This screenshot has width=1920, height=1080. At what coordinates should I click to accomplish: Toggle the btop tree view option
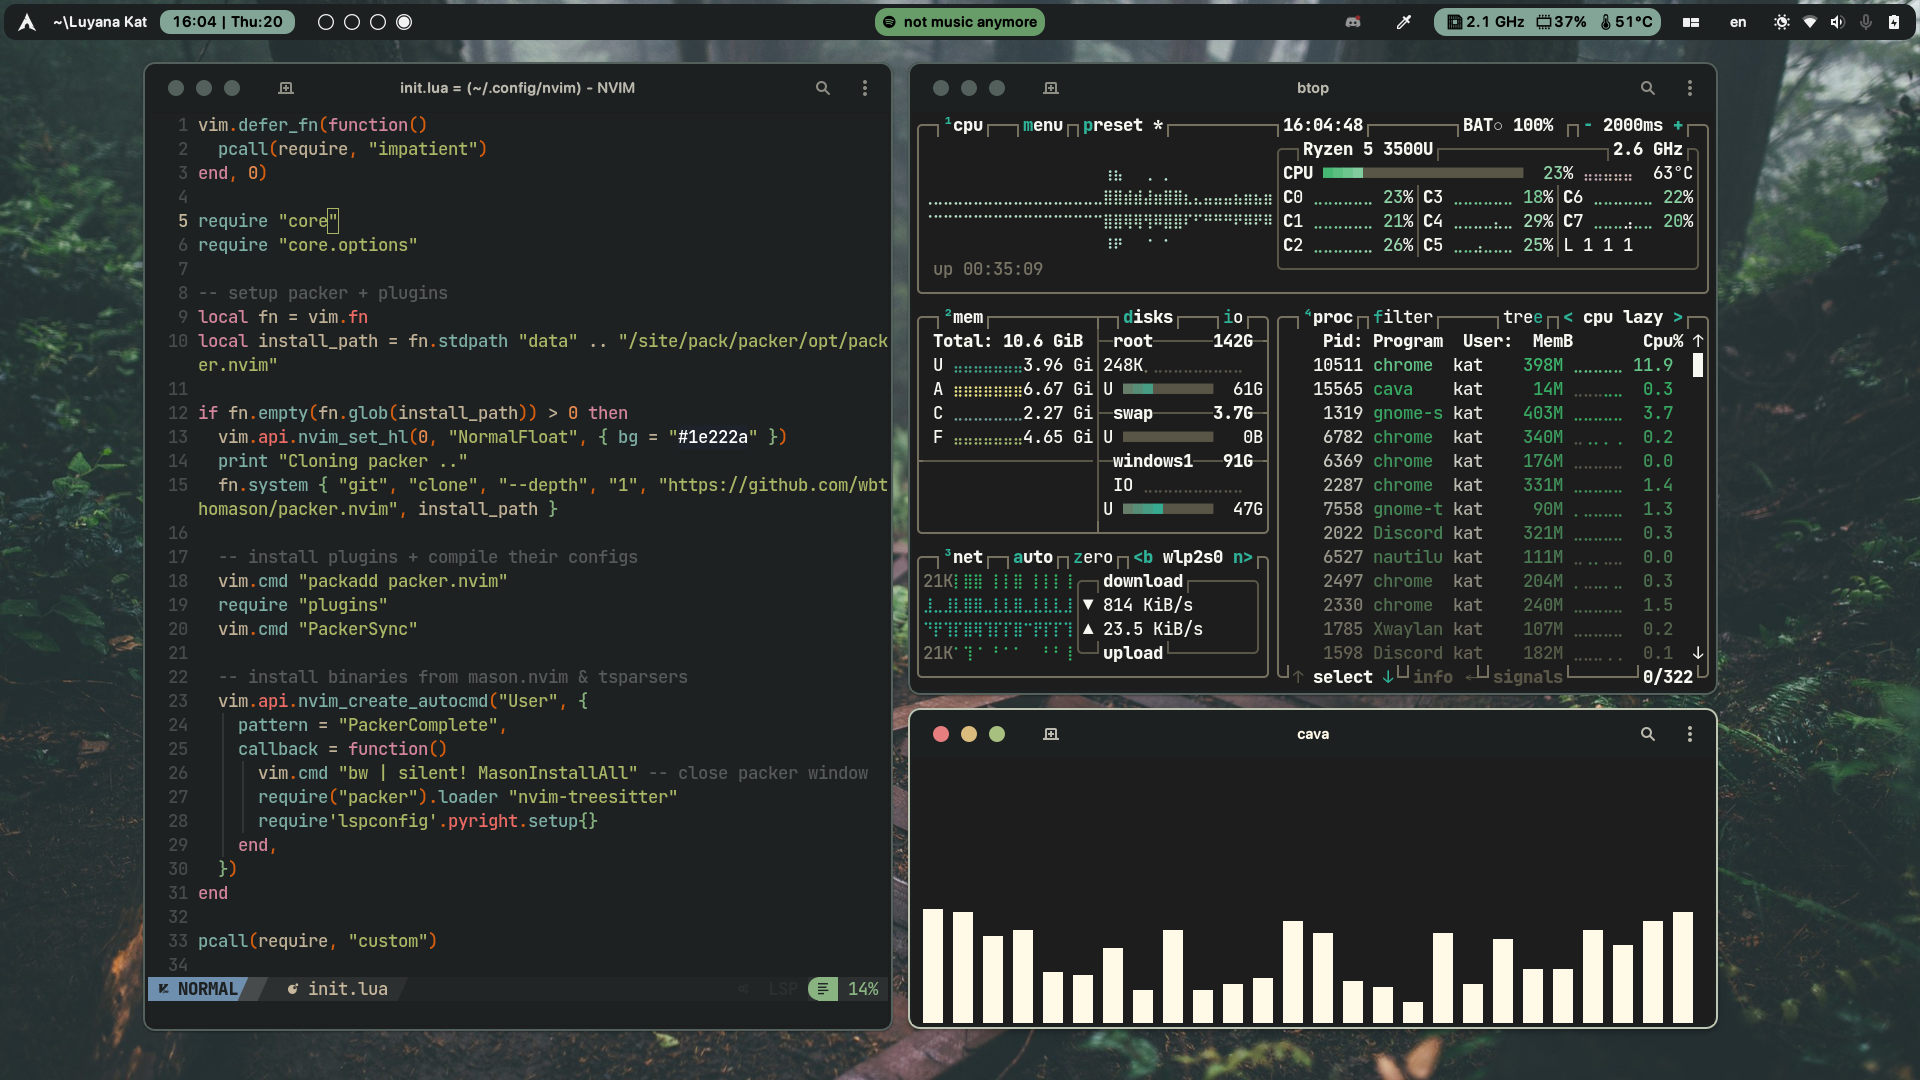[1523, 317]
